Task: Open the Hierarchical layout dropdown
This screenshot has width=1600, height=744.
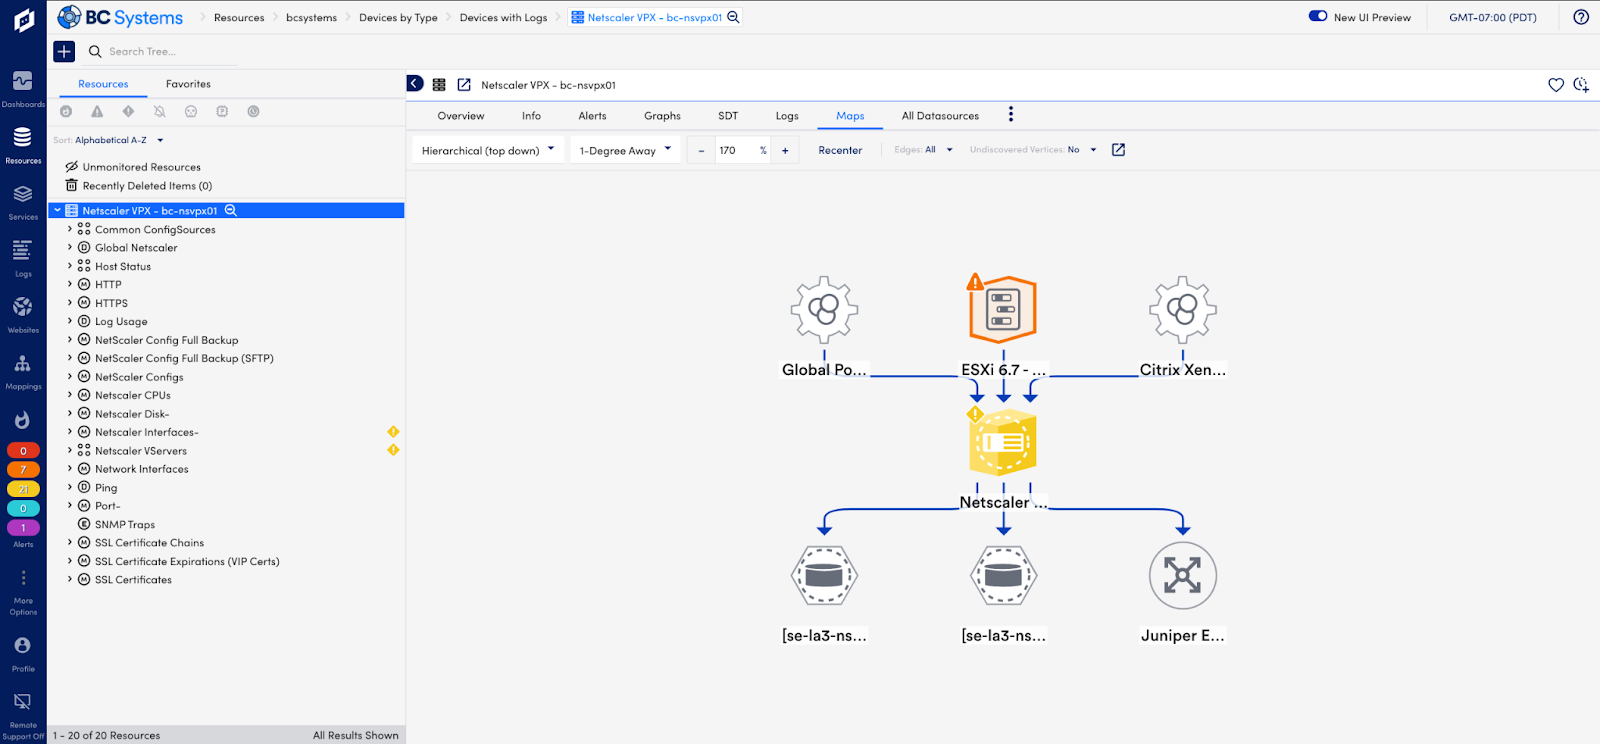Action: point(488,150)
